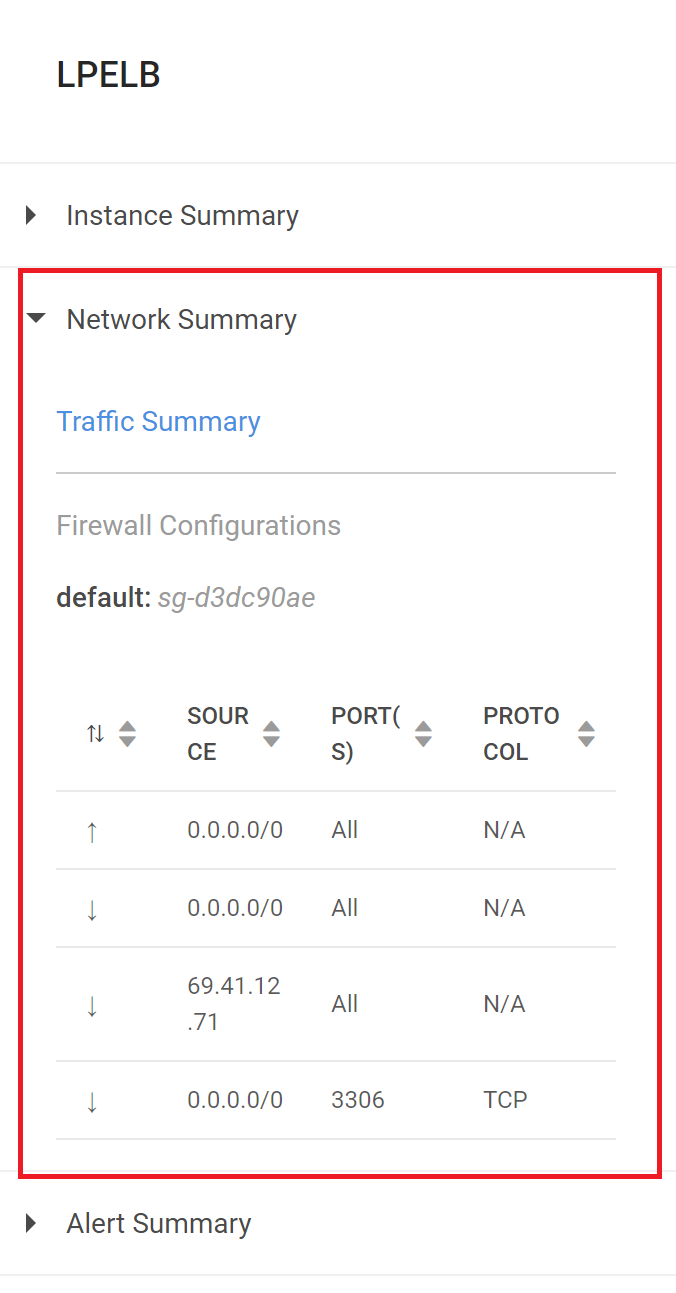Click the Alert Summary label
The image size is (676, 1293).
point(158,1223)
